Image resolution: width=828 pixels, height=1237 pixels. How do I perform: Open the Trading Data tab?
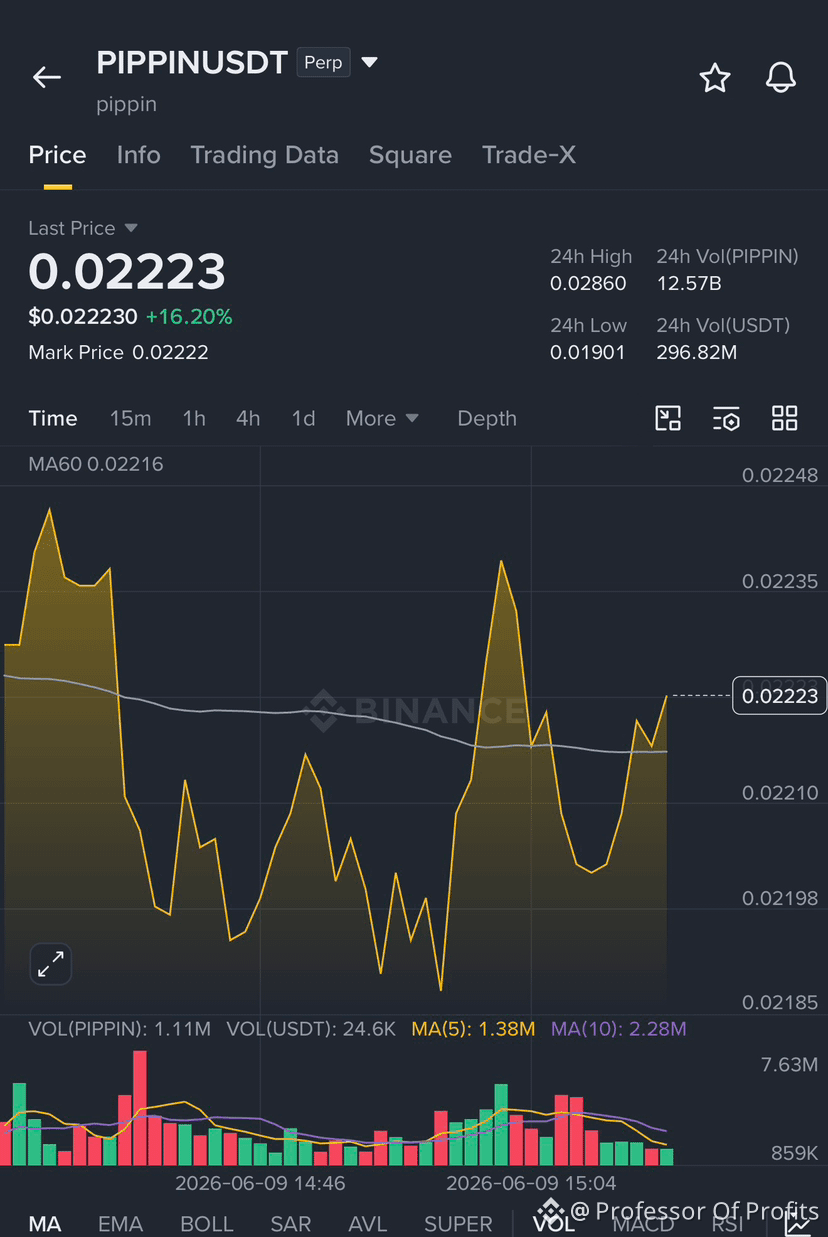coord(264,155)
